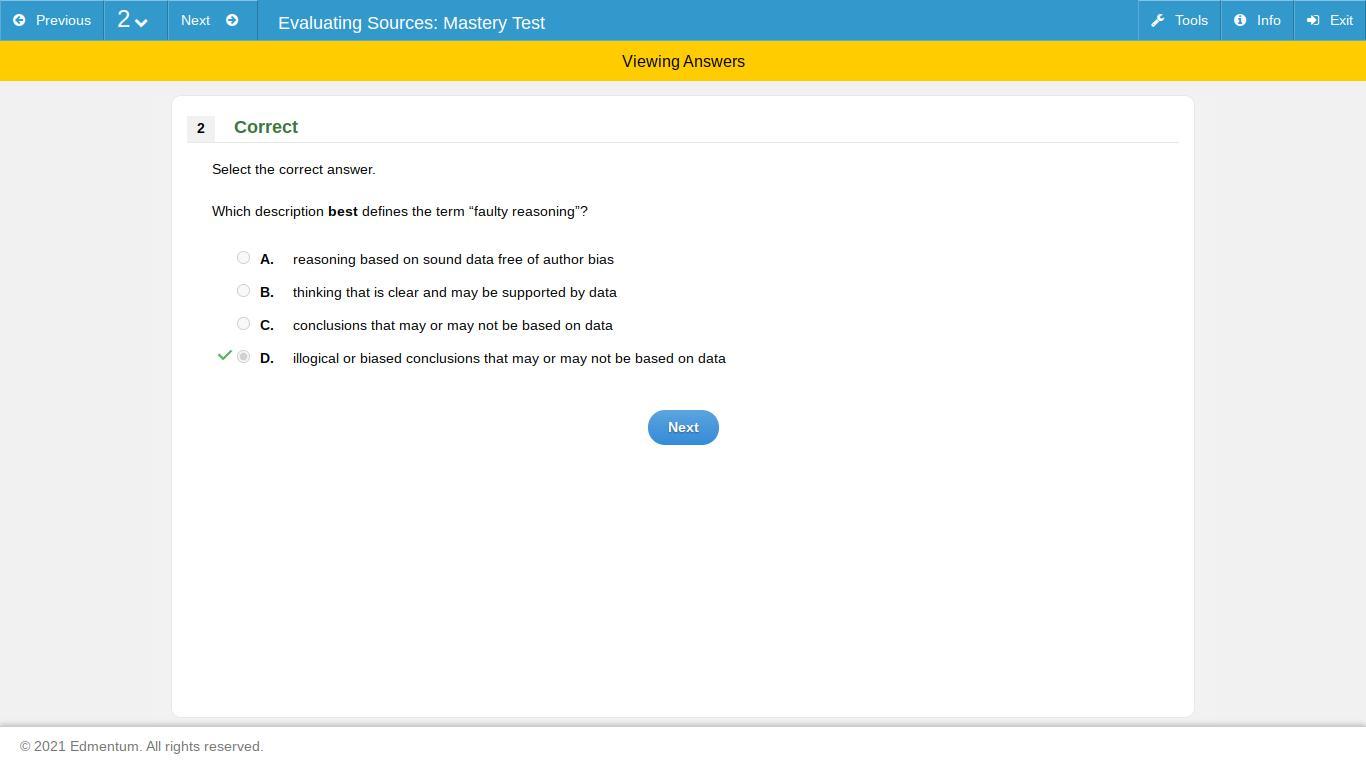Open the question number 2 dropdown
This screenshot has width=1366, height=768.
pyautogui.click(x=133, y=20)
